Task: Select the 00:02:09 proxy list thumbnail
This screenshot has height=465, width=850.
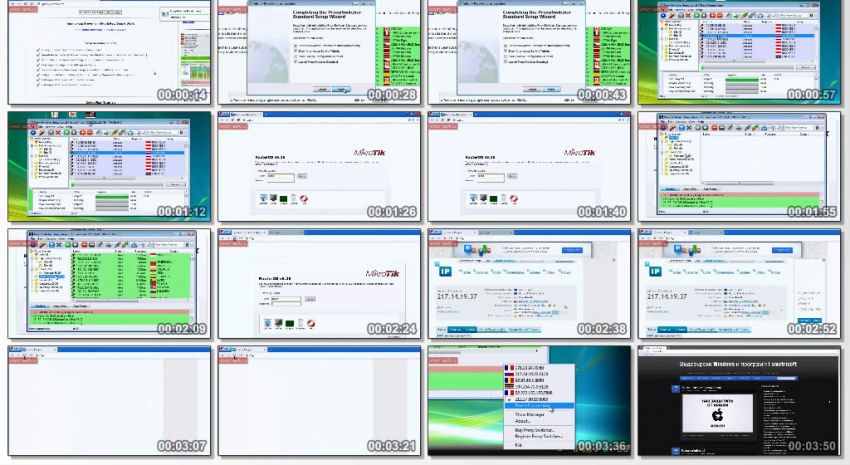Action: (x=110, y=284)
